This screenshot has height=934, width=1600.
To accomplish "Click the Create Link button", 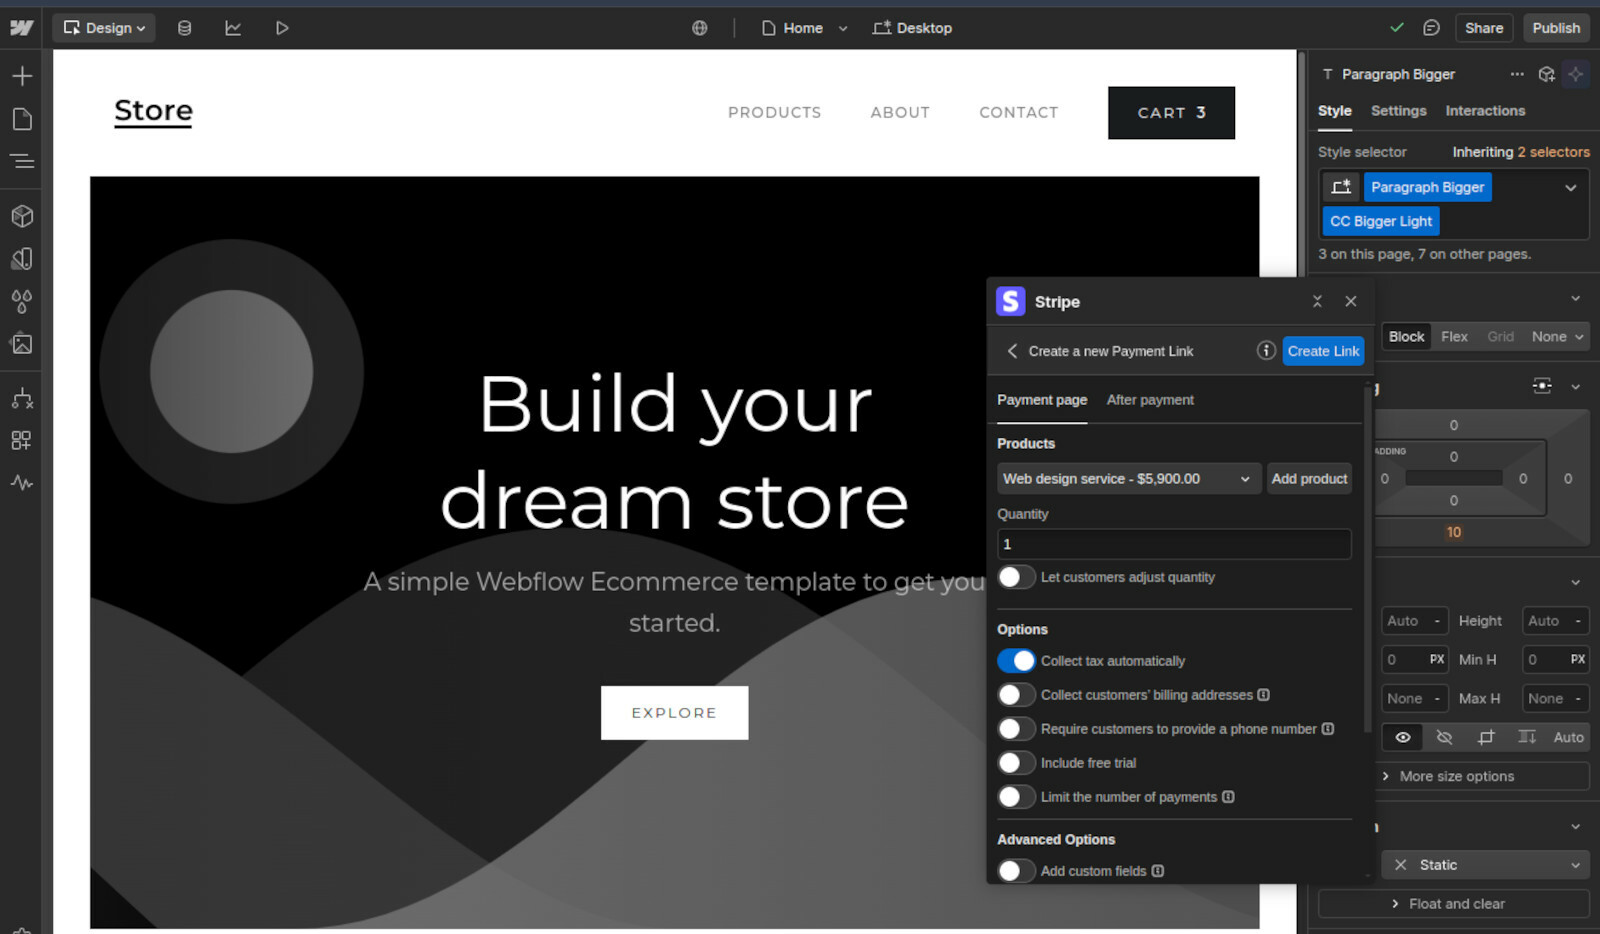I will click(x=1322, y=351).
